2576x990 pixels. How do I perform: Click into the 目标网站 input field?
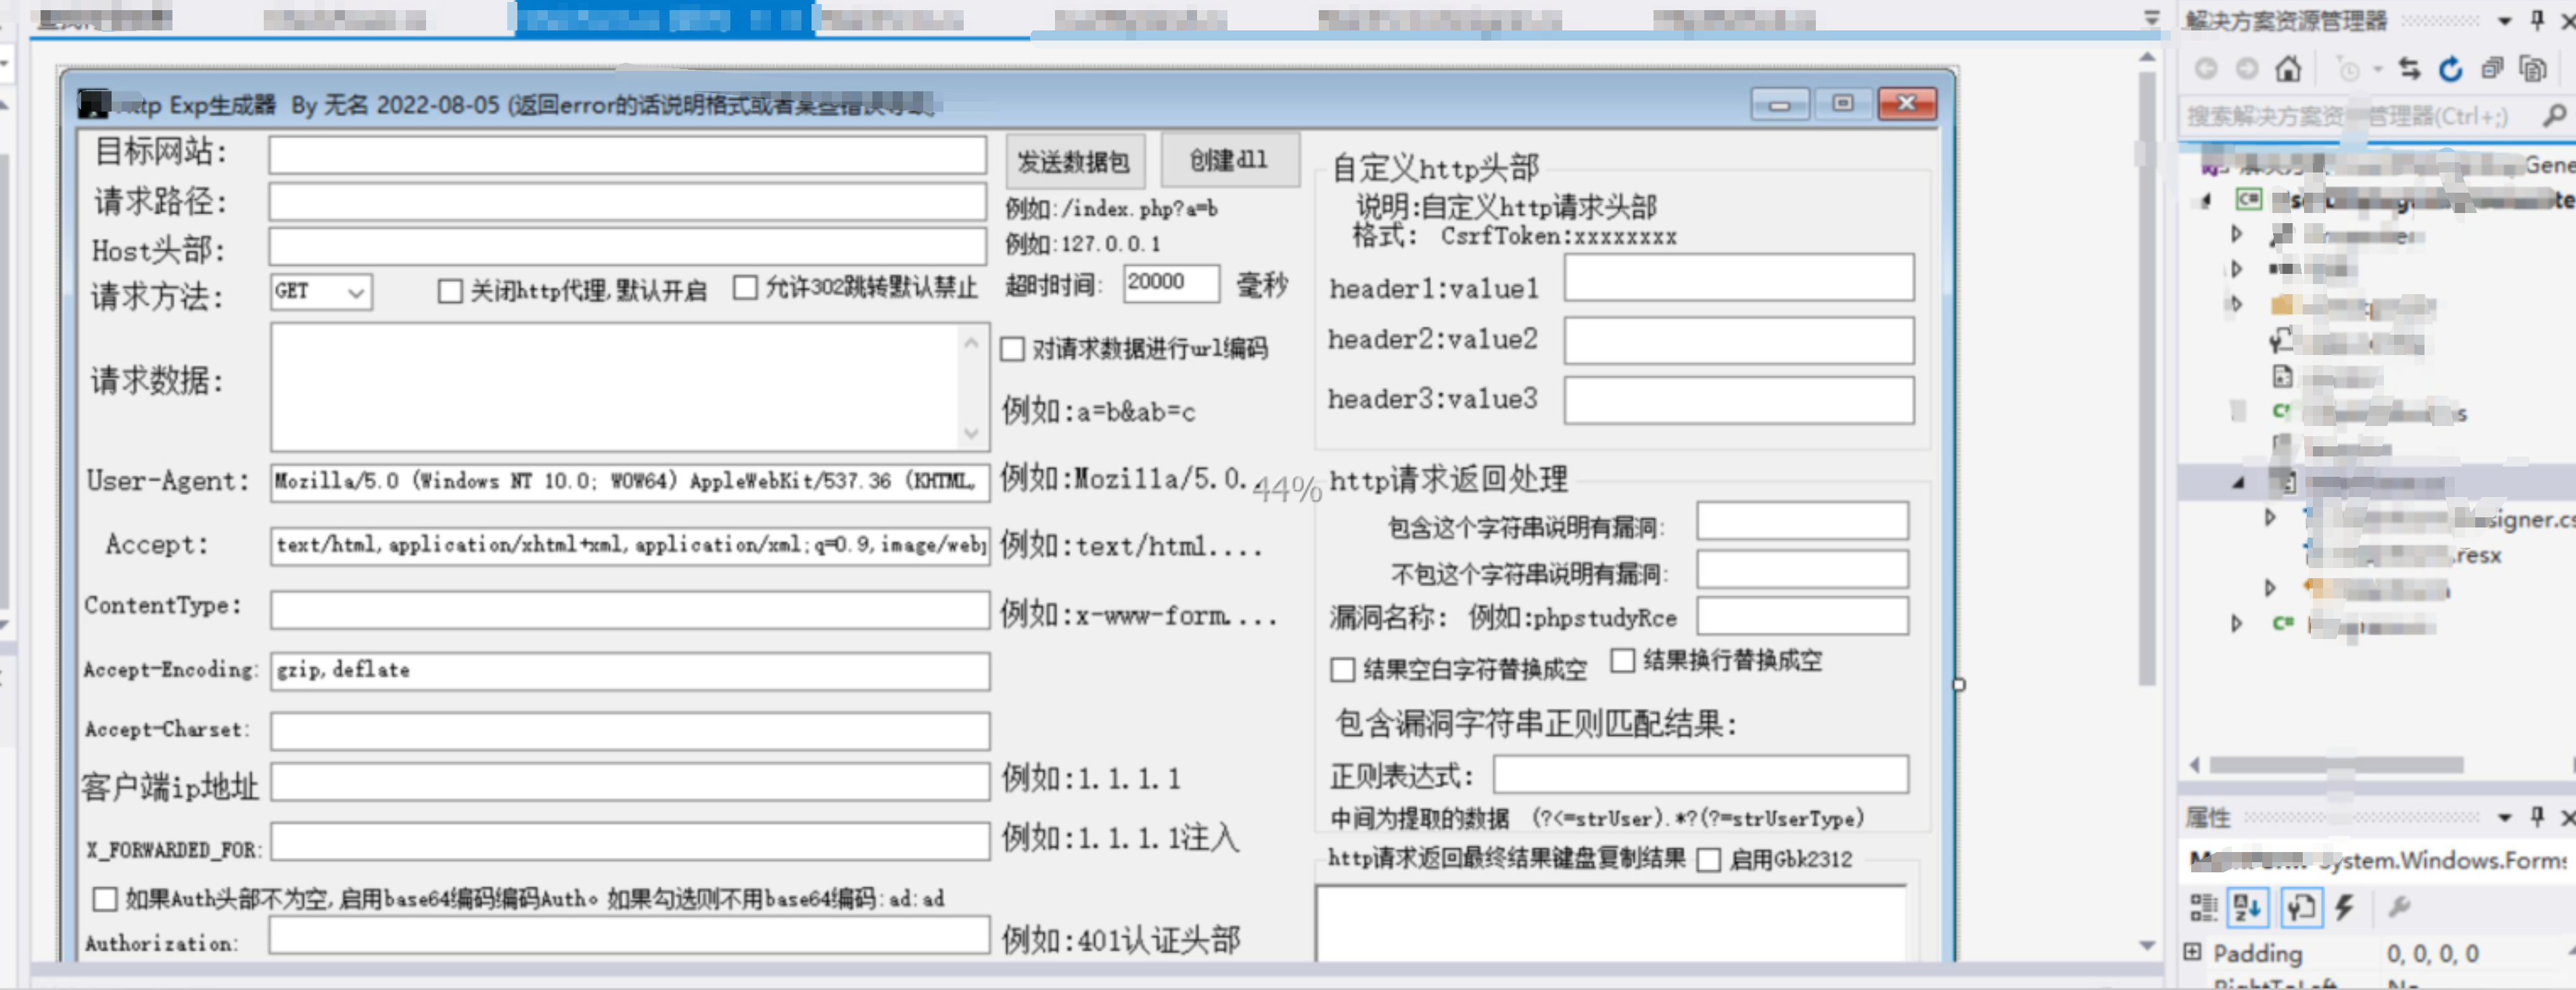[x=627, y=155]
